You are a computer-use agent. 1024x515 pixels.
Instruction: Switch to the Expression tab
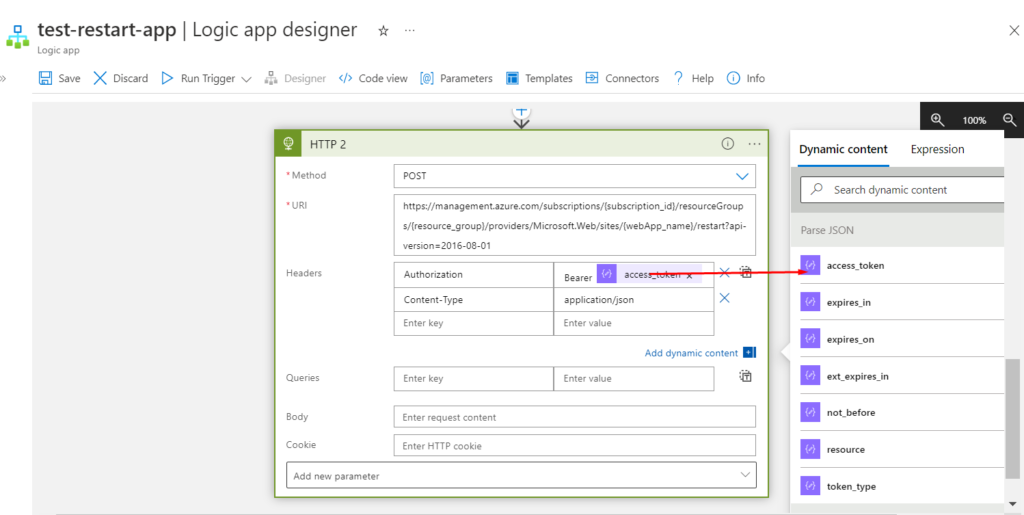point(937,149)
